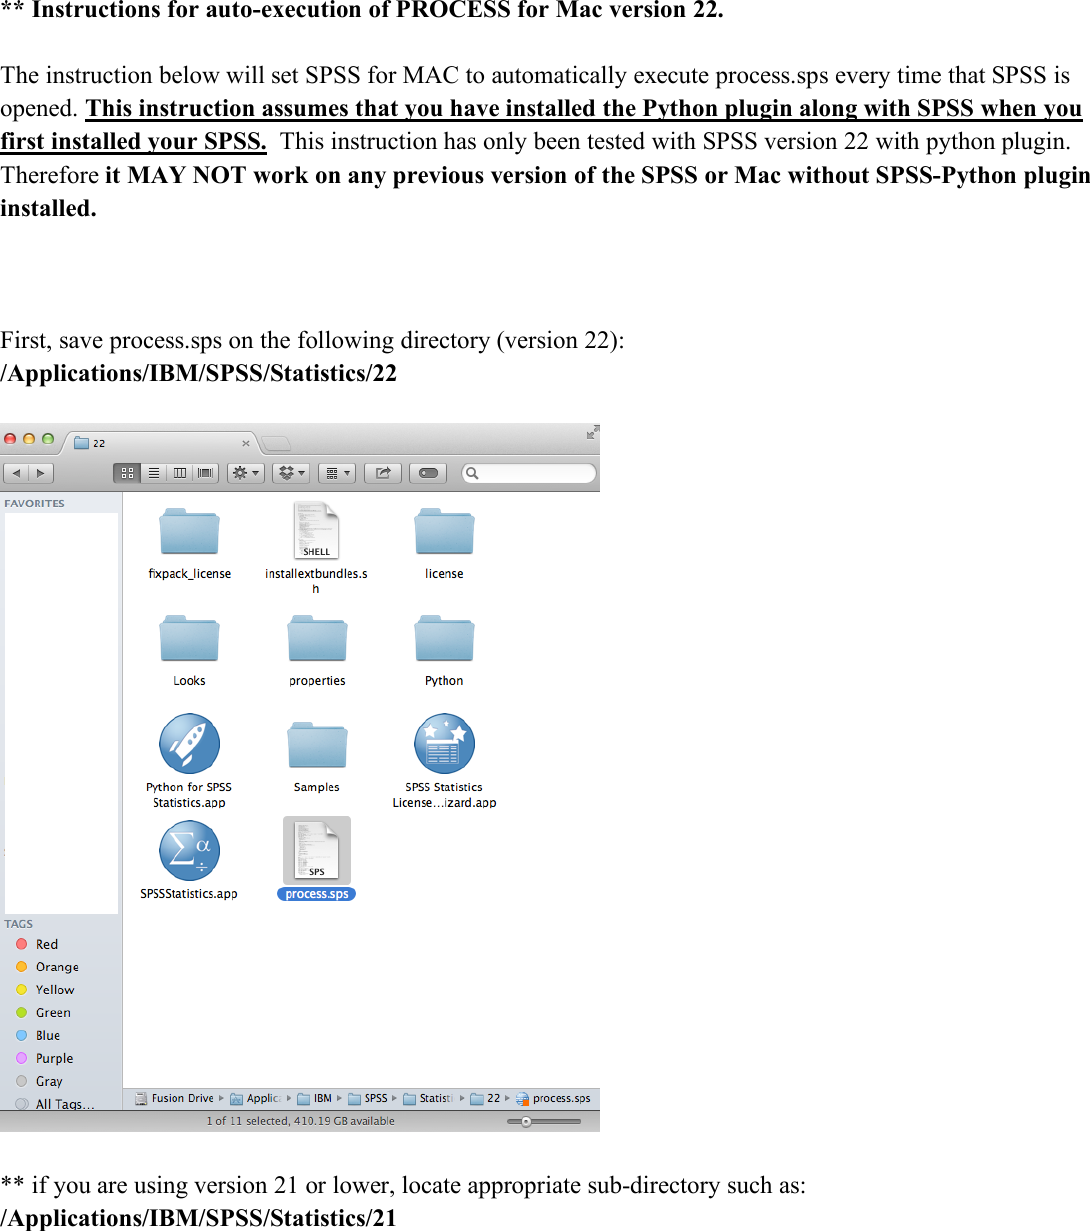Switch to column view
This screenshot has height=1231, width=1090.
click(x=180, y=473)
